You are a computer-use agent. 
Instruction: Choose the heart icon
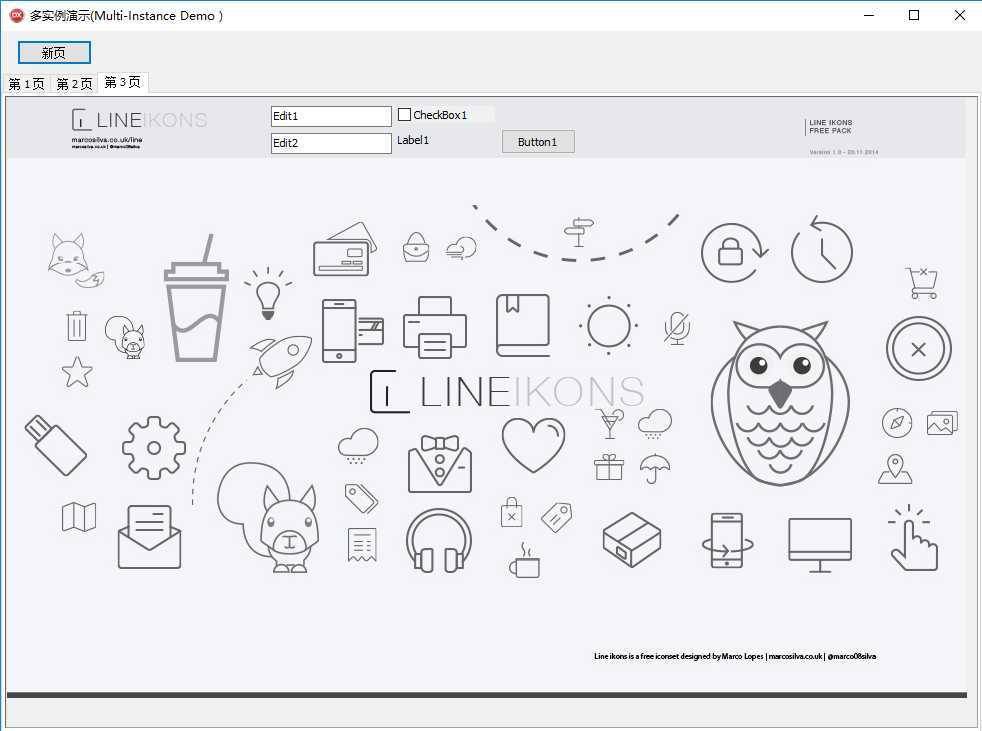click(534, 445)
